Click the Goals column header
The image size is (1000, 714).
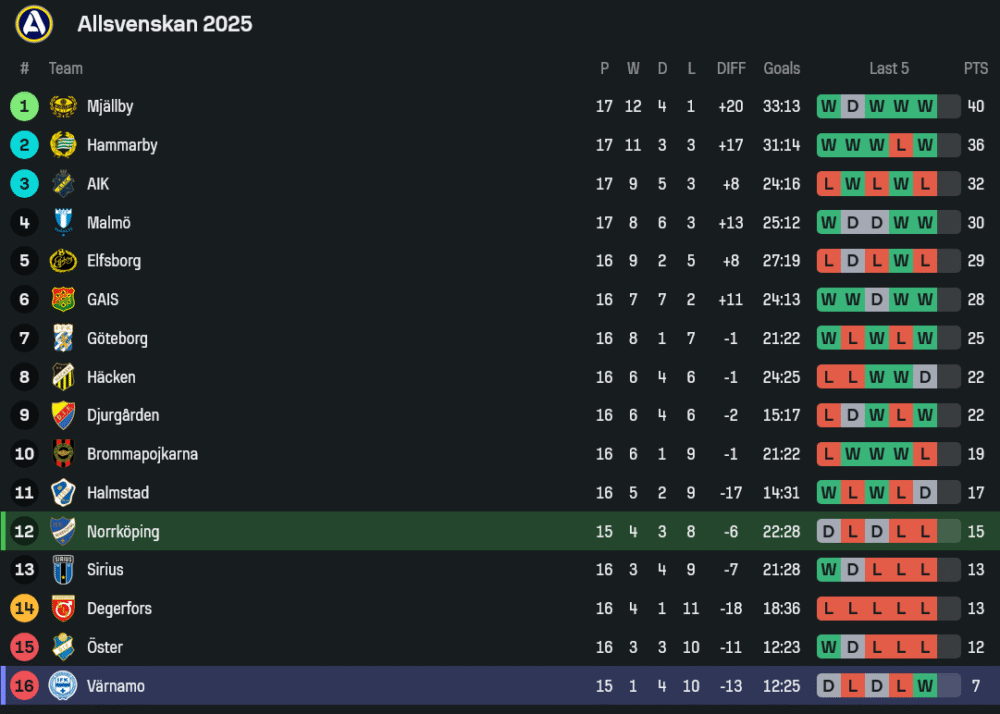click(781, 68)
